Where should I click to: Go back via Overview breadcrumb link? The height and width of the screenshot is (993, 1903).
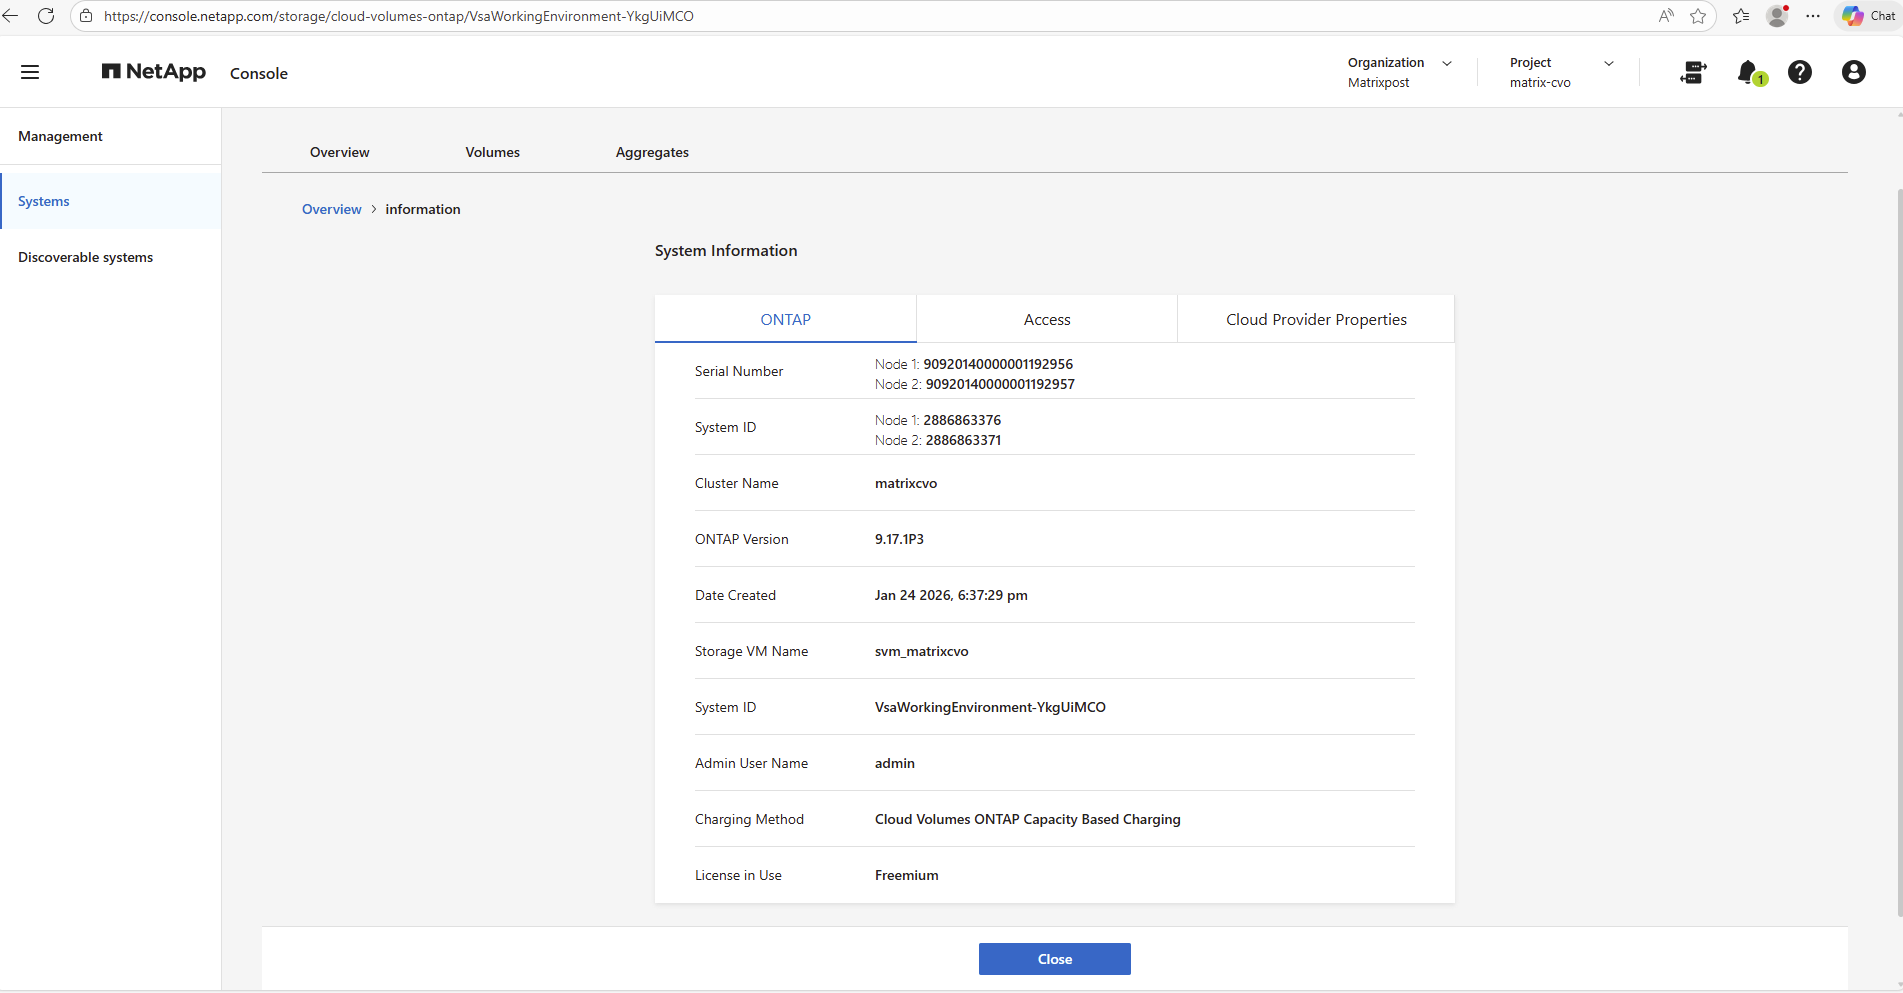[x=331, y=209]
